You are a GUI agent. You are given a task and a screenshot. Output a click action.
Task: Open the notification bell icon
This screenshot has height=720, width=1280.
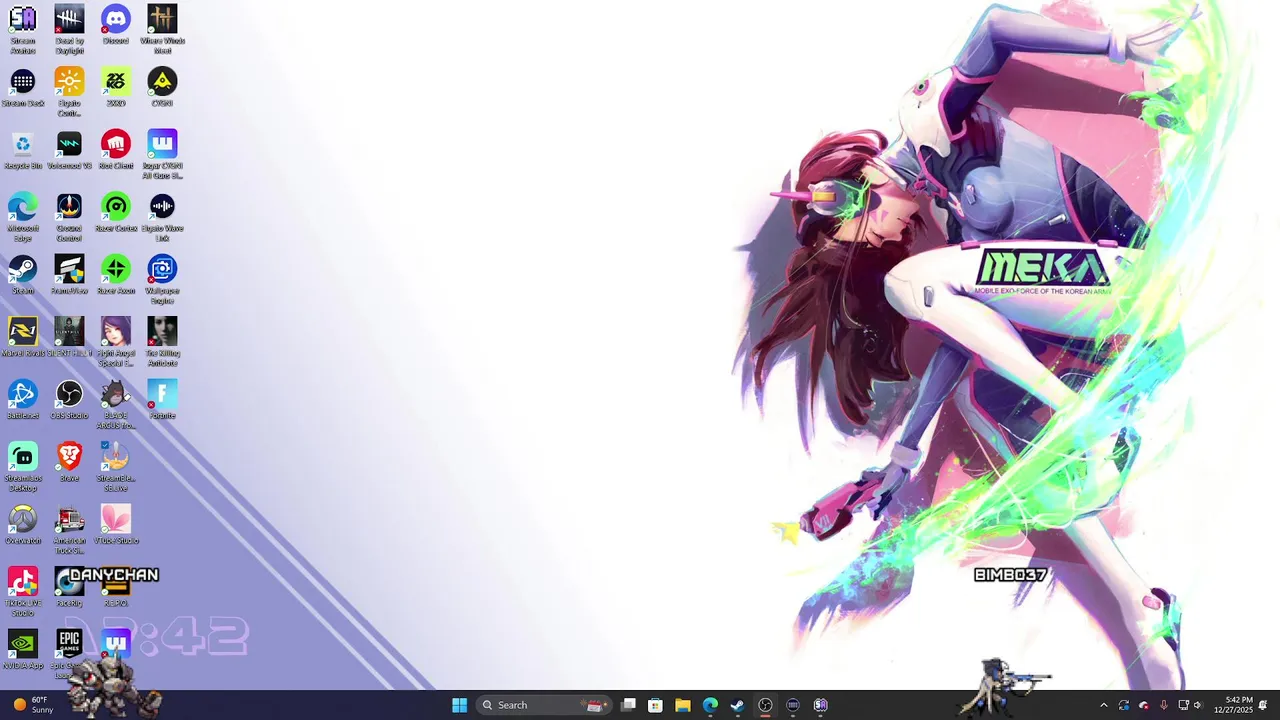pos(1263,705)
